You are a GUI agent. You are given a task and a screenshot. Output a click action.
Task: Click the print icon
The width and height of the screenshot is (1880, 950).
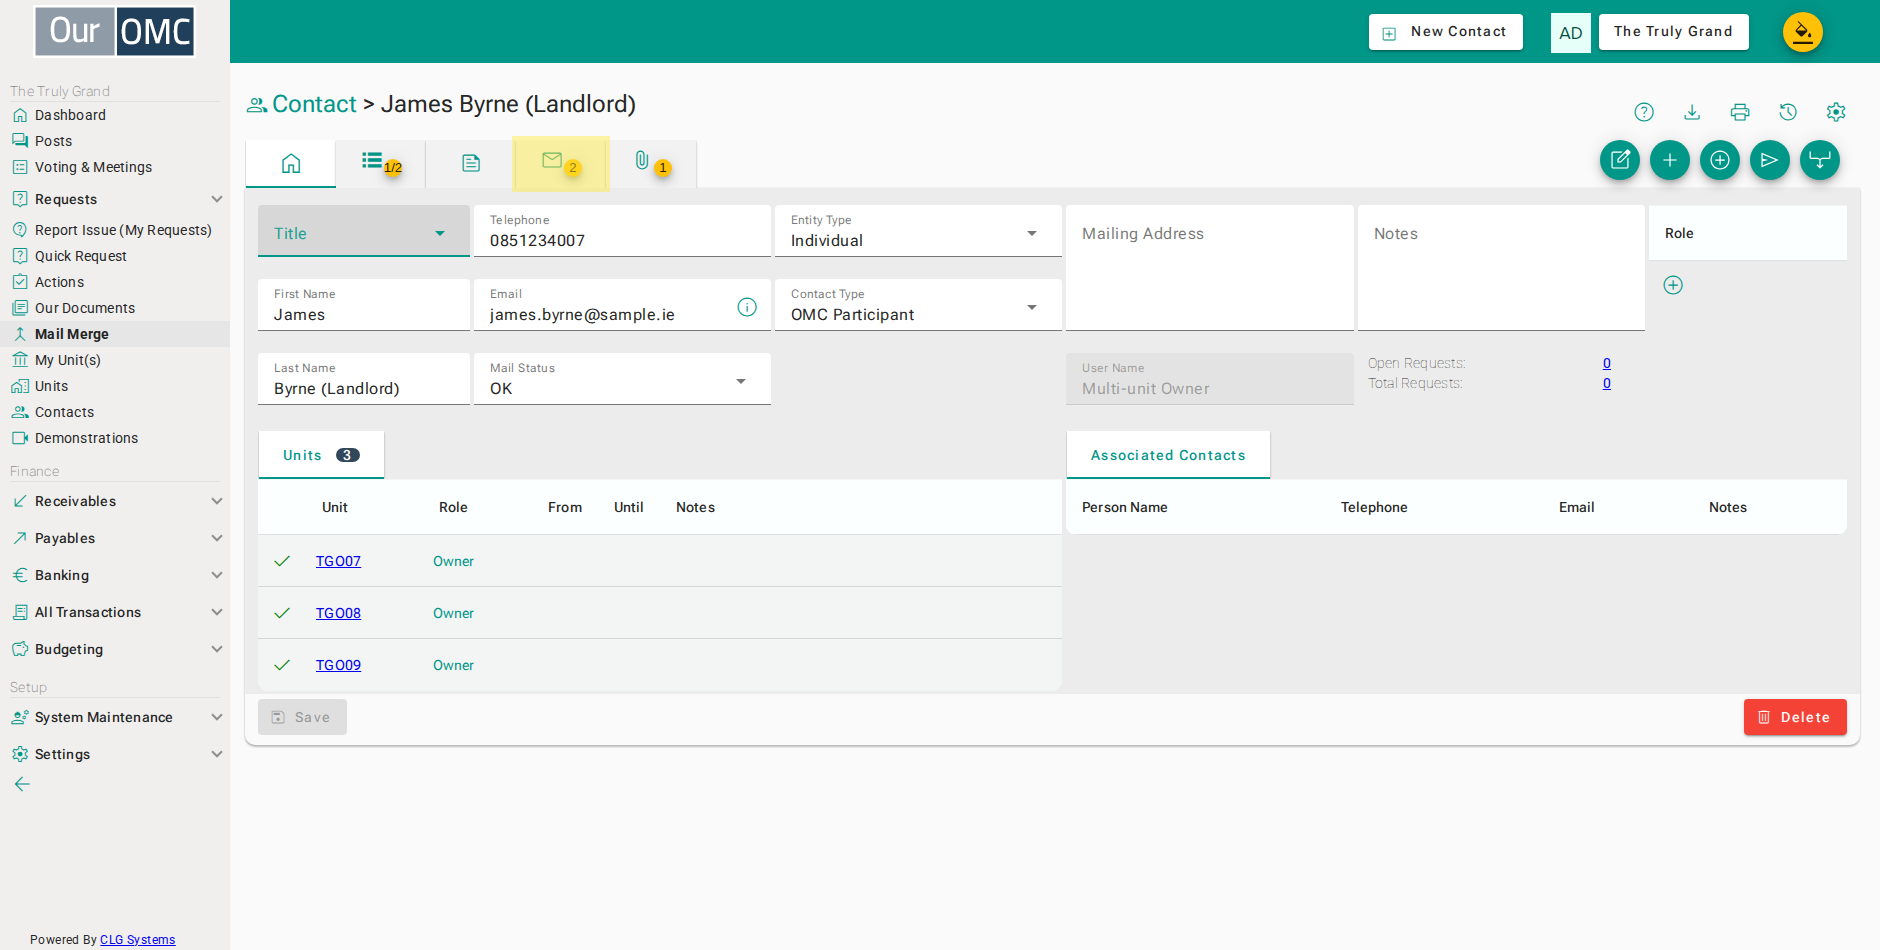1740,112
